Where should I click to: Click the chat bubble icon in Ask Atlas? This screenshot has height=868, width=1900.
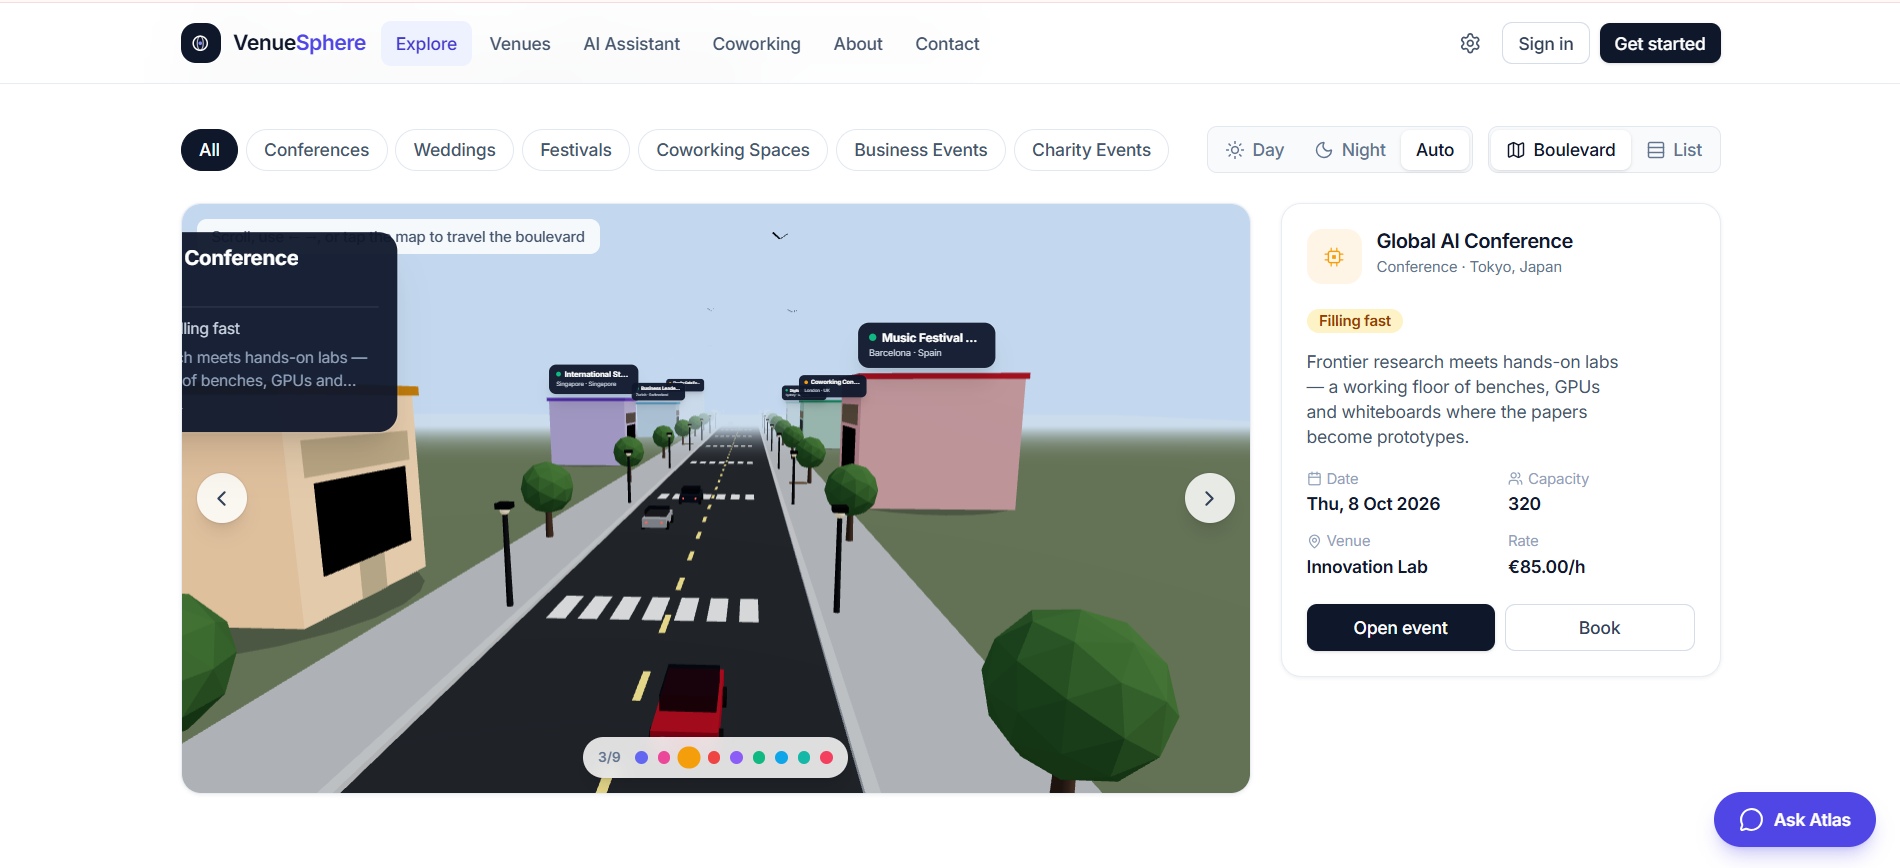pyautogui.click(x=1751, y=820)
